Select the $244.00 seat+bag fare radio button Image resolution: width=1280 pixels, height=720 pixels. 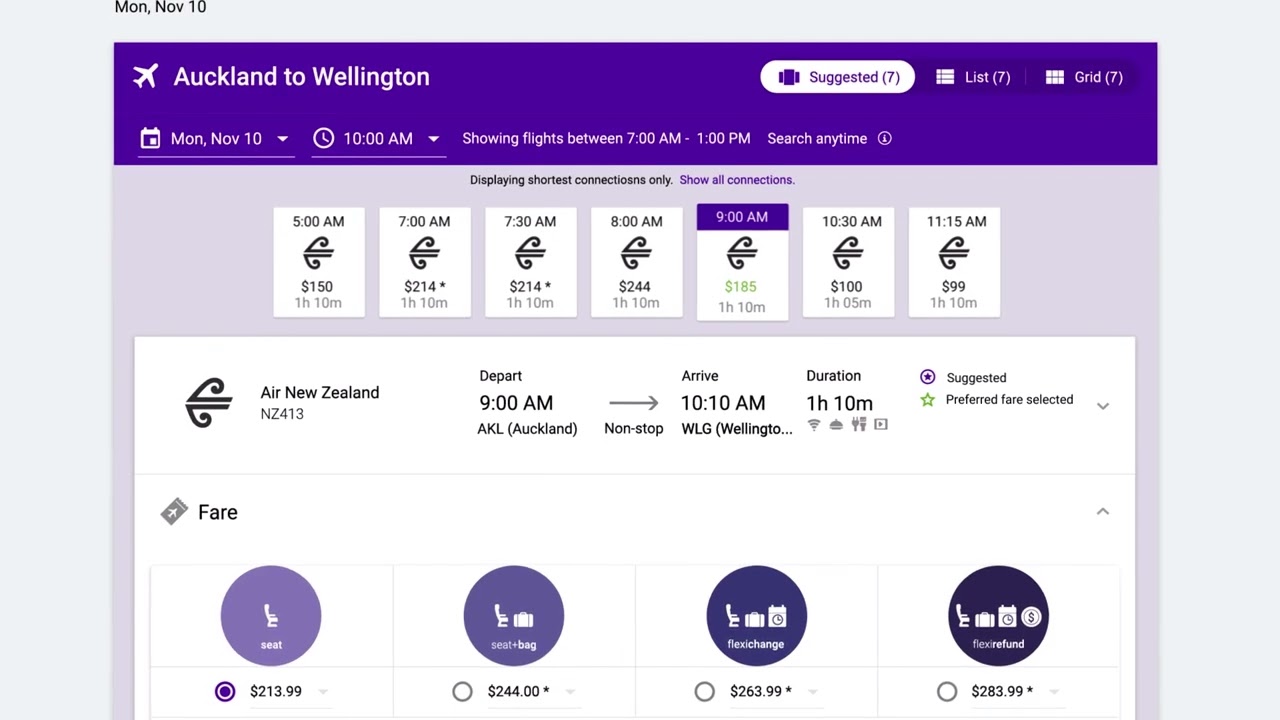(x=462, y=691)
